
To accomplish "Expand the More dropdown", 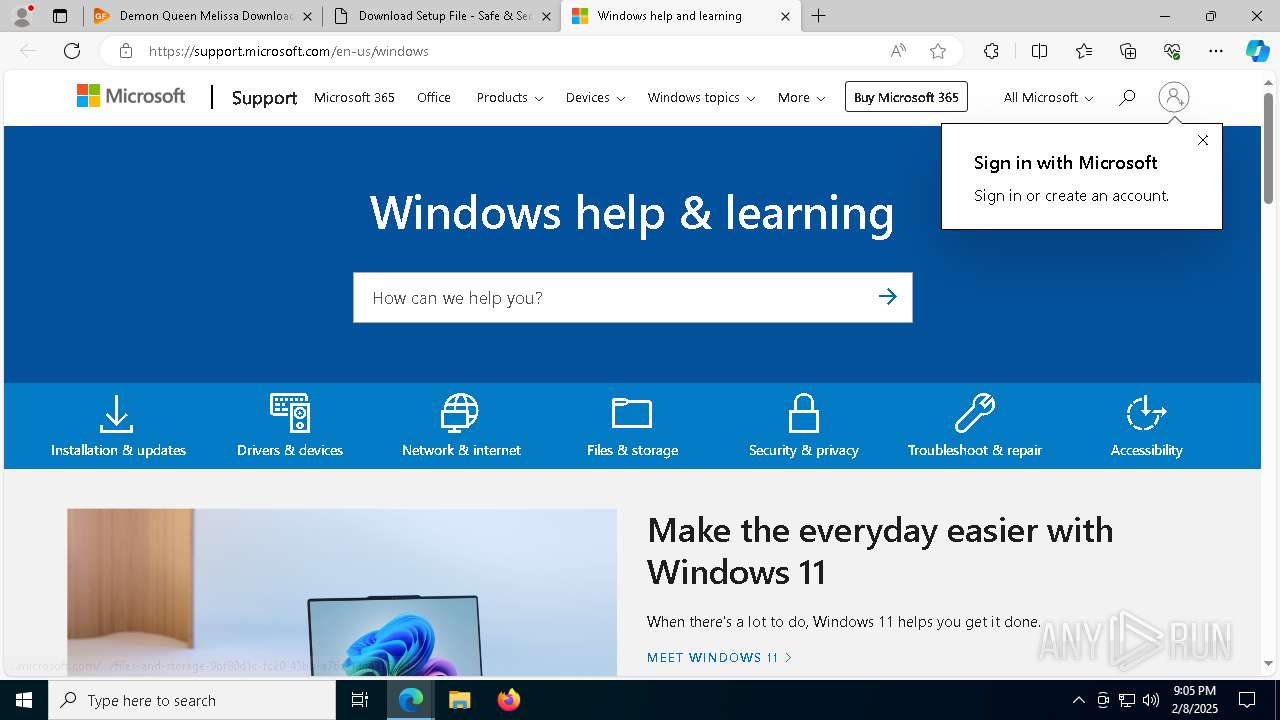I will point(801,97).
